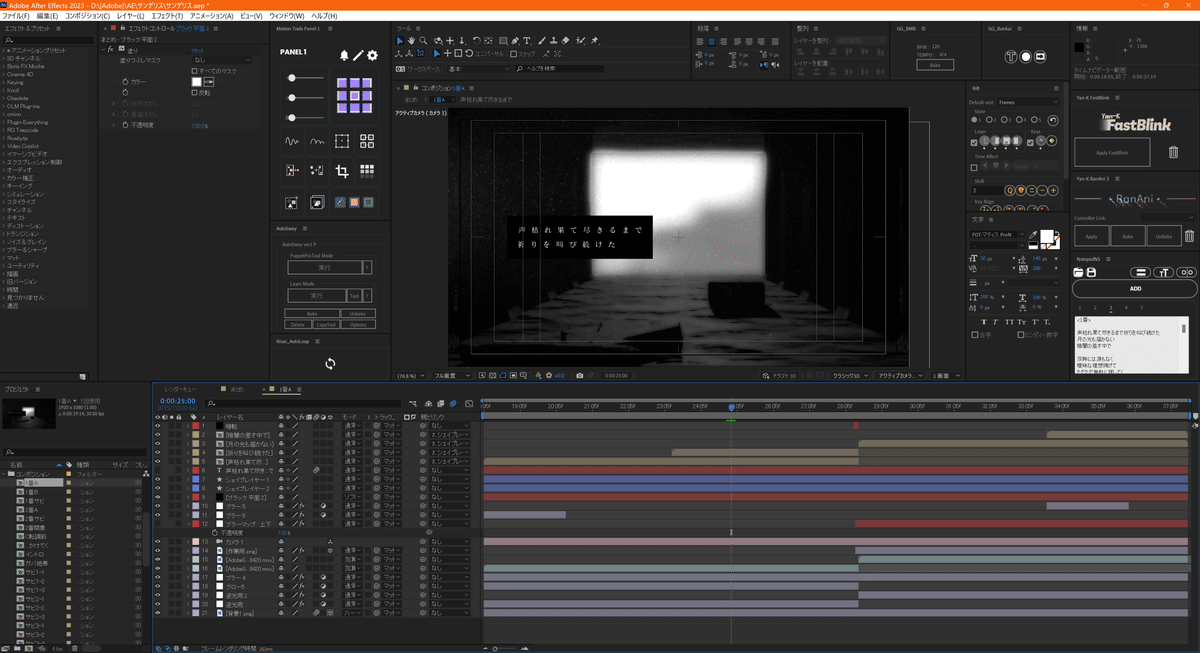
Task: Open the コンポジション(C) menu
Action: coord(87,17)
